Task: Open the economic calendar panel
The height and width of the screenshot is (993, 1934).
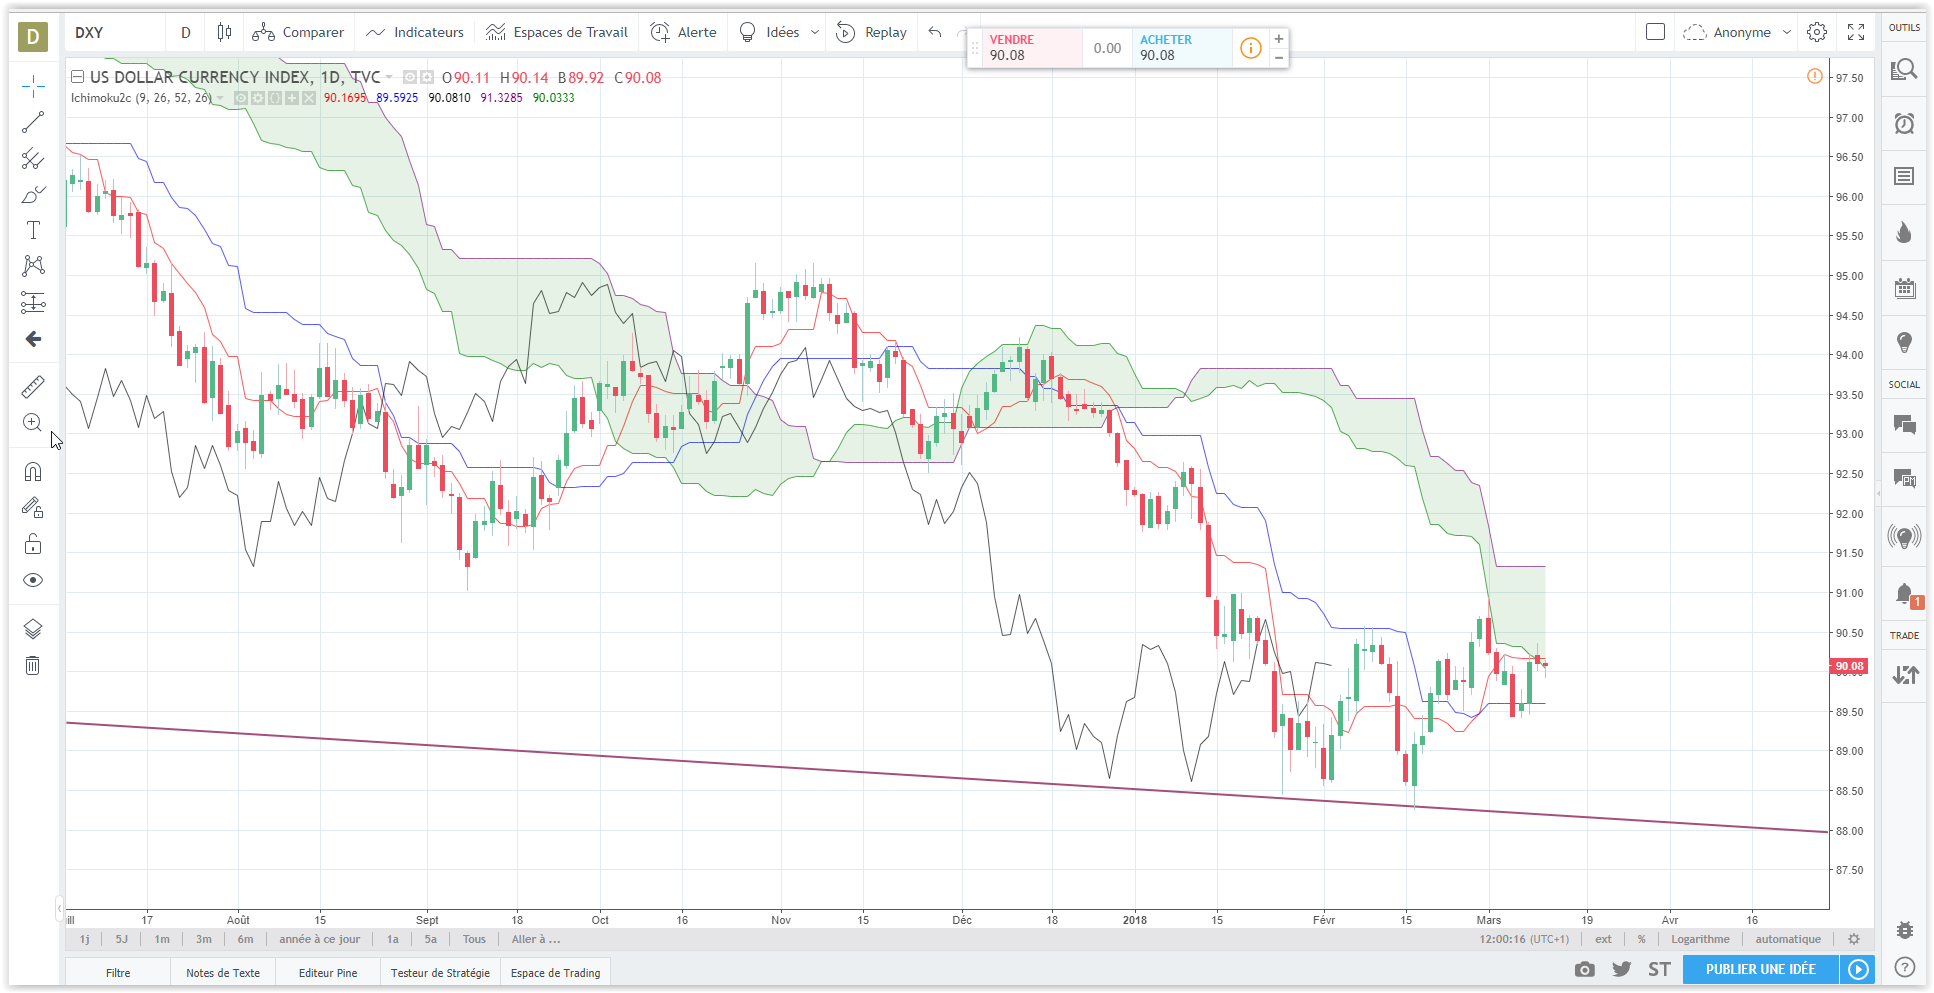Action: 1904,289
